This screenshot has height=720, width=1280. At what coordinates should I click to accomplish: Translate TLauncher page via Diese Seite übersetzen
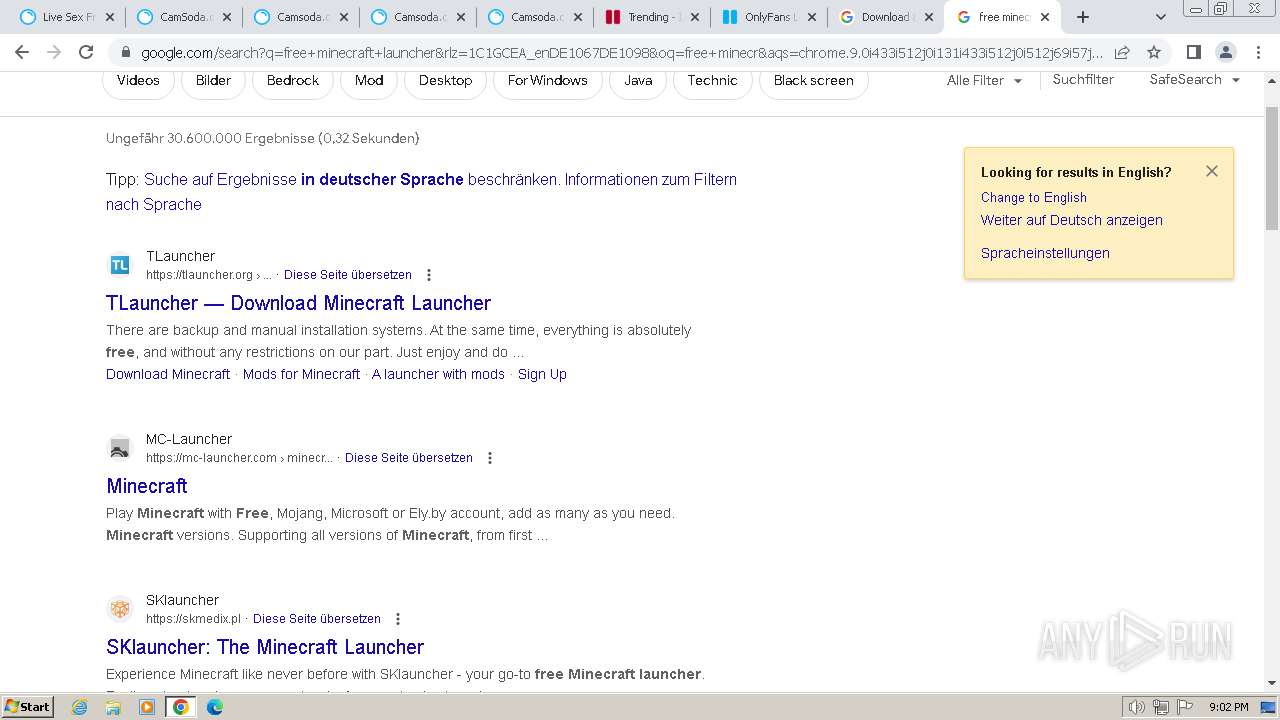click(x=347, y=275)
